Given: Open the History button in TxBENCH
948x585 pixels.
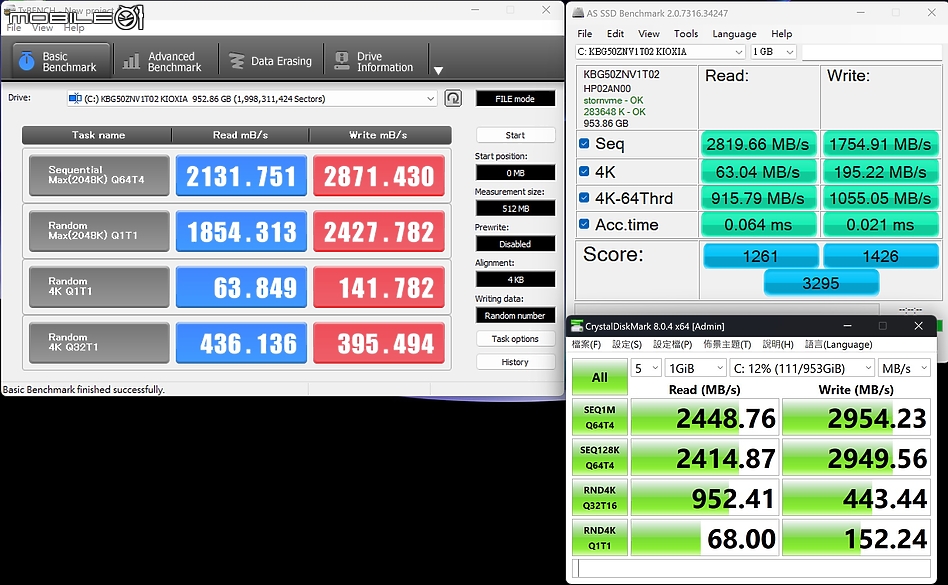Looking at the screenshot, I should click(x=515, y=362).
